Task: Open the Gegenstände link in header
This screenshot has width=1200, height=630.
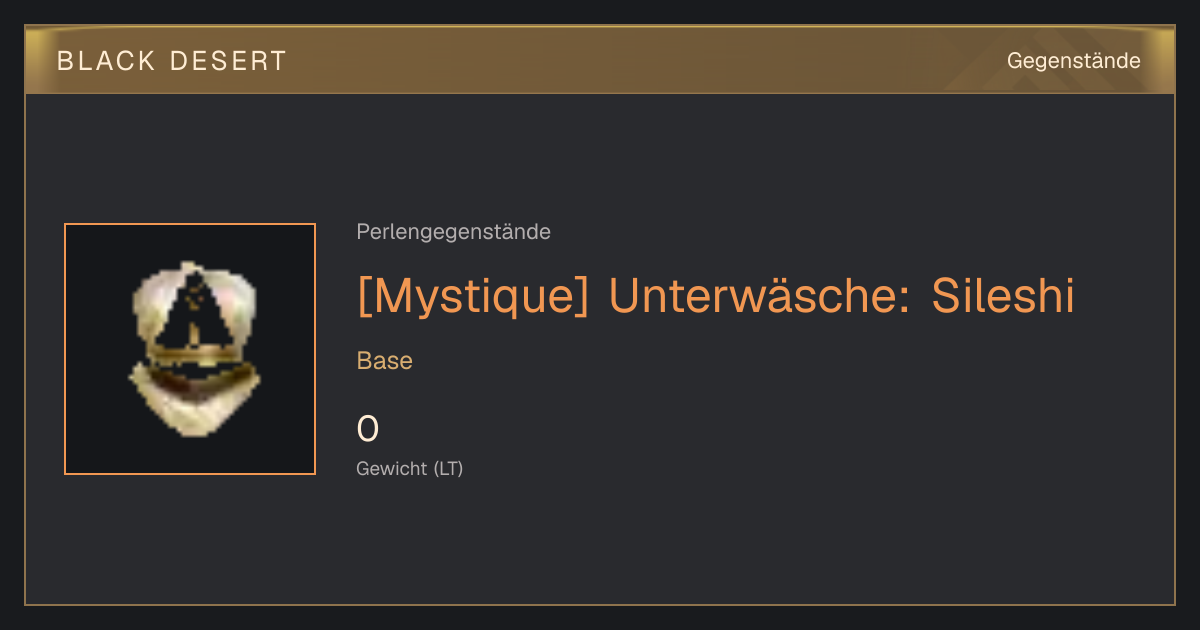Action: coord(1073,61)
